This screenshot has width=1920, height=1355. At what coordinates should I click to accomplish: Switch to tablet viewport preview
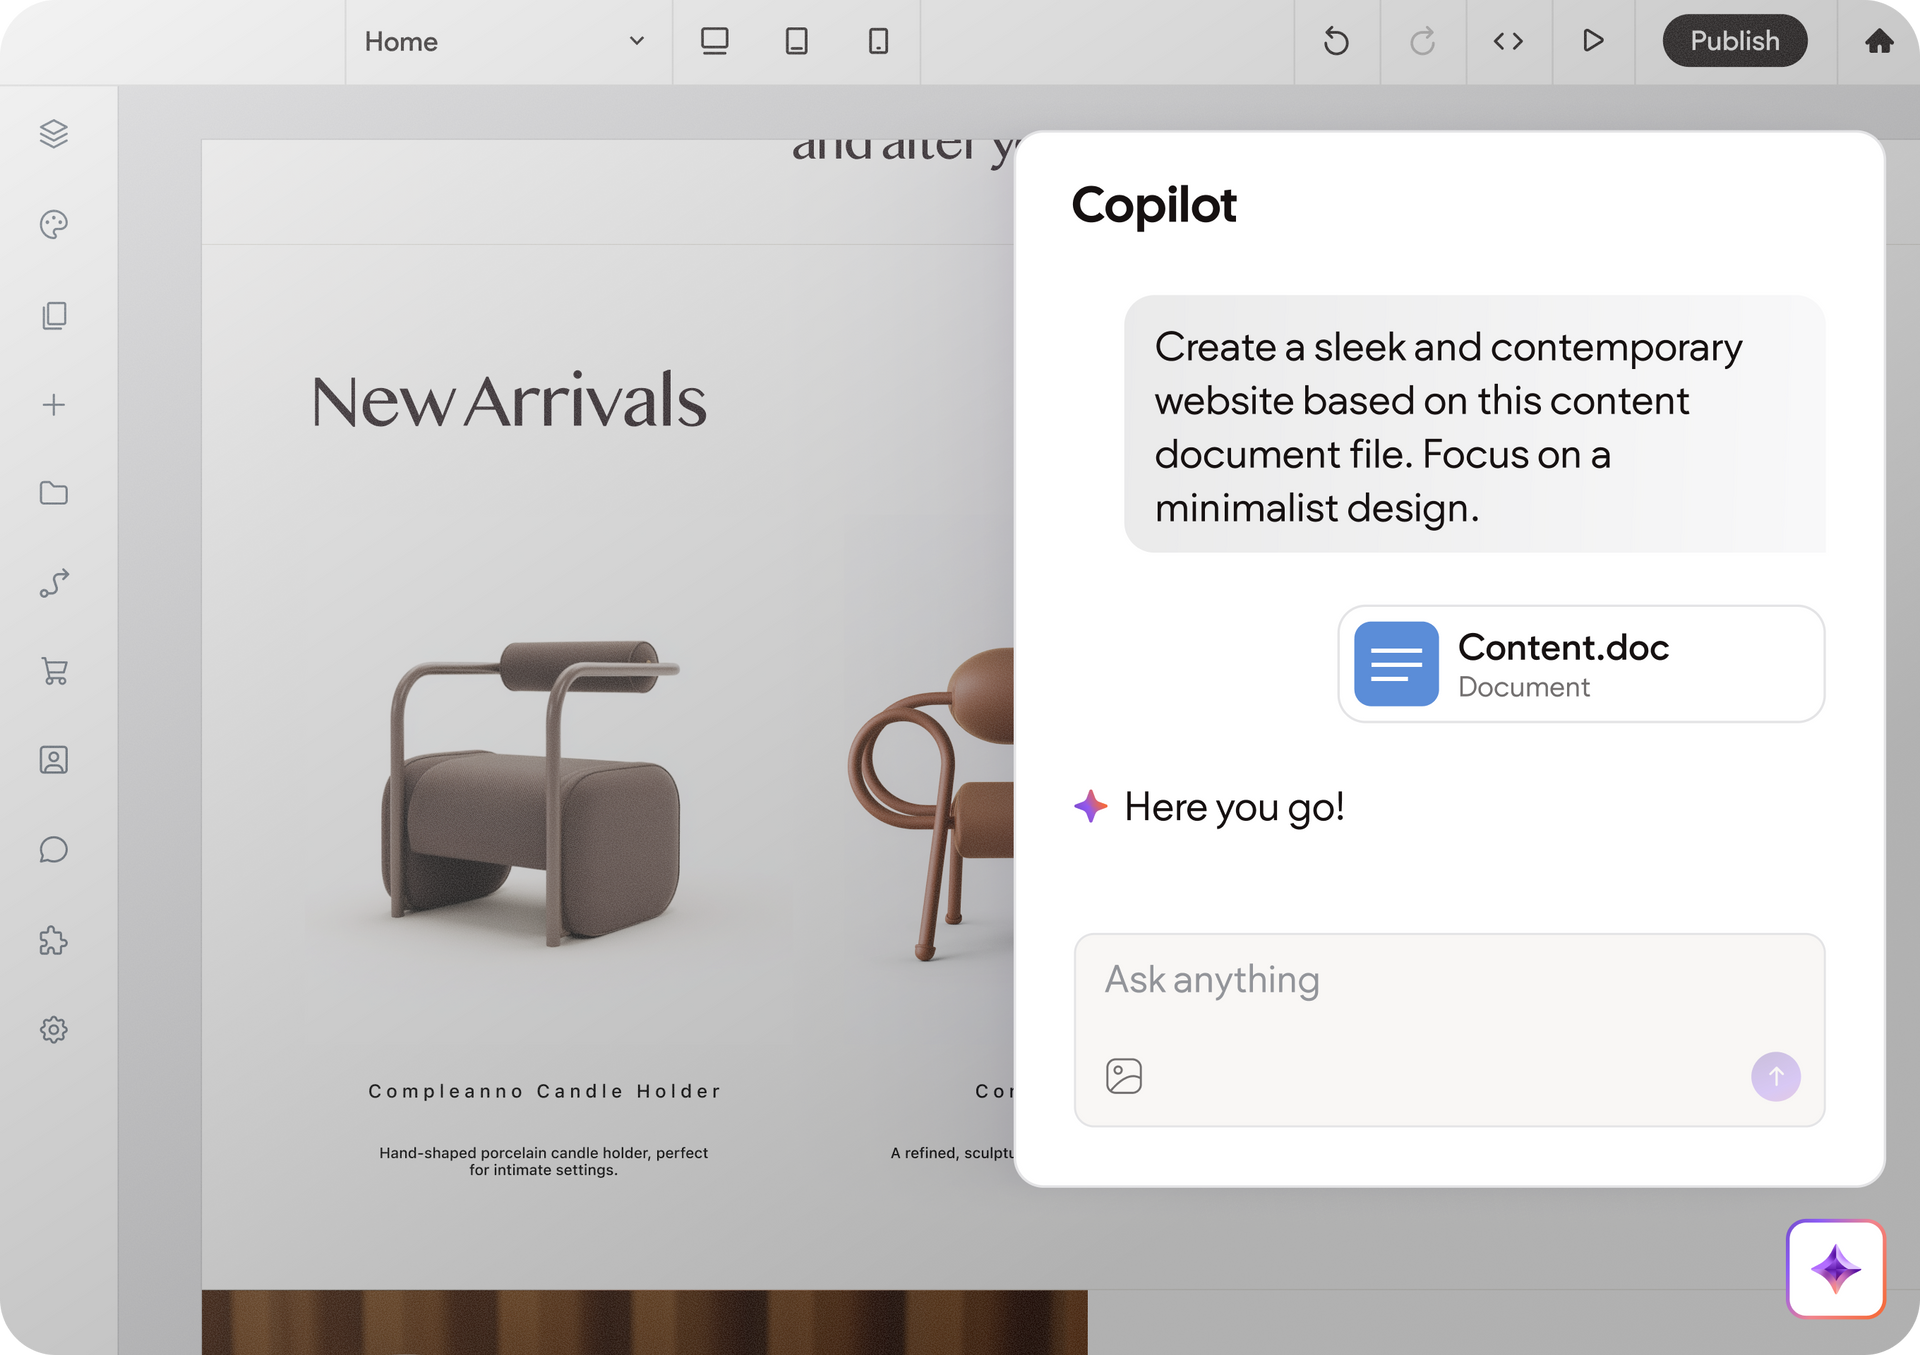click(796, 41)
